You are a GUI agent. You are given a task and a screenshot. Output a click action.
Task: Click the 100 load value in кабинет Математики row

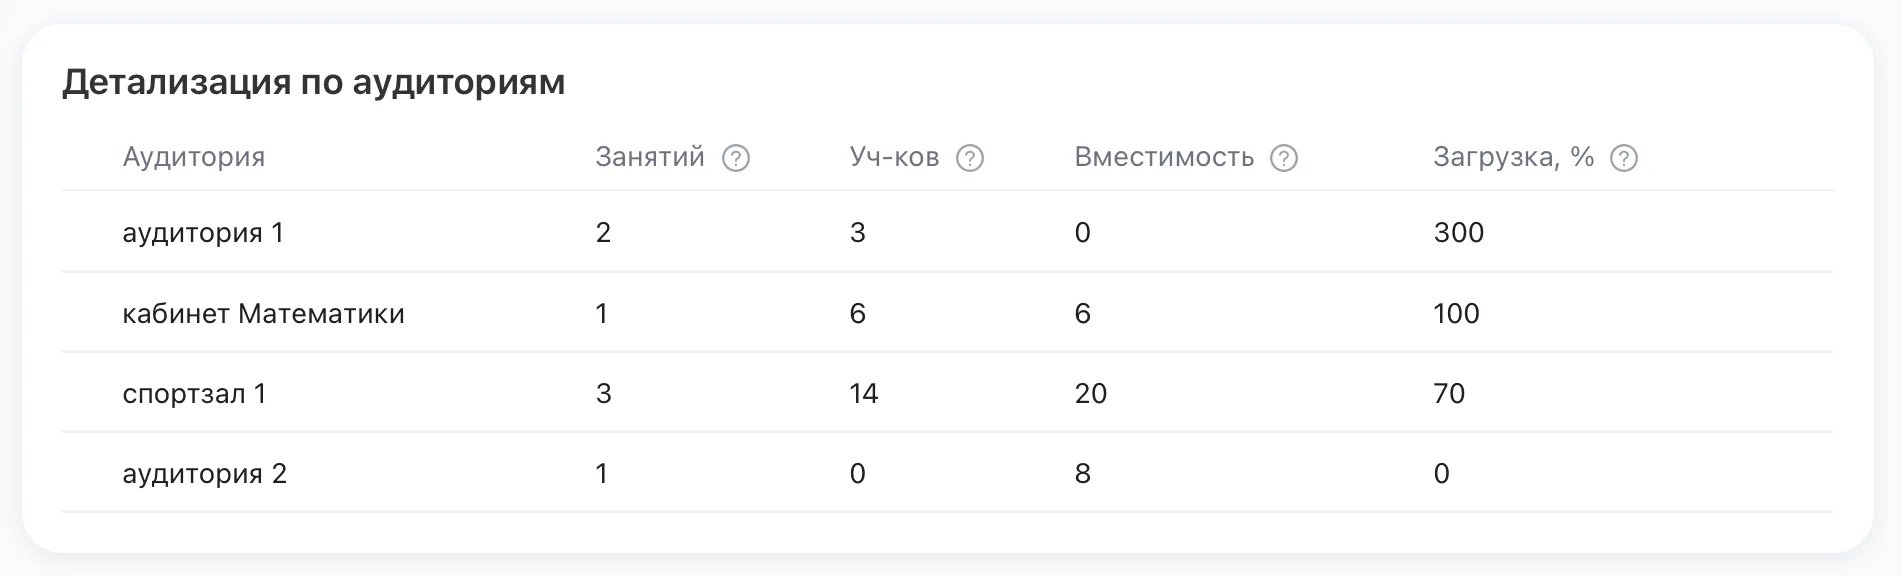[x=1456, y=313]
